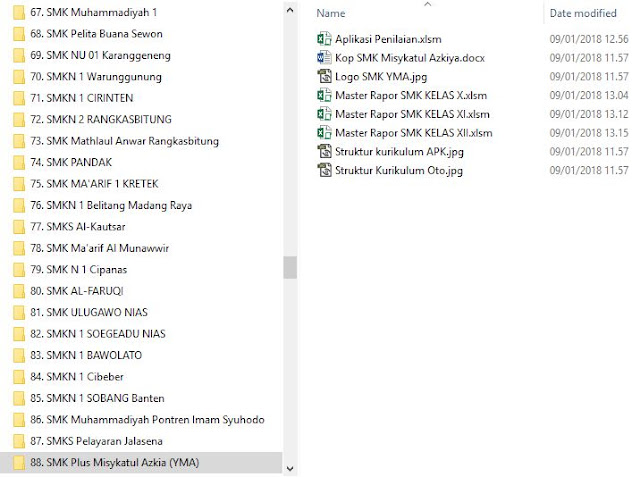Click folder icon of 79. SMK N 1 Cipanas
Viewport: 640px width, 477px height.
point(19,269)
